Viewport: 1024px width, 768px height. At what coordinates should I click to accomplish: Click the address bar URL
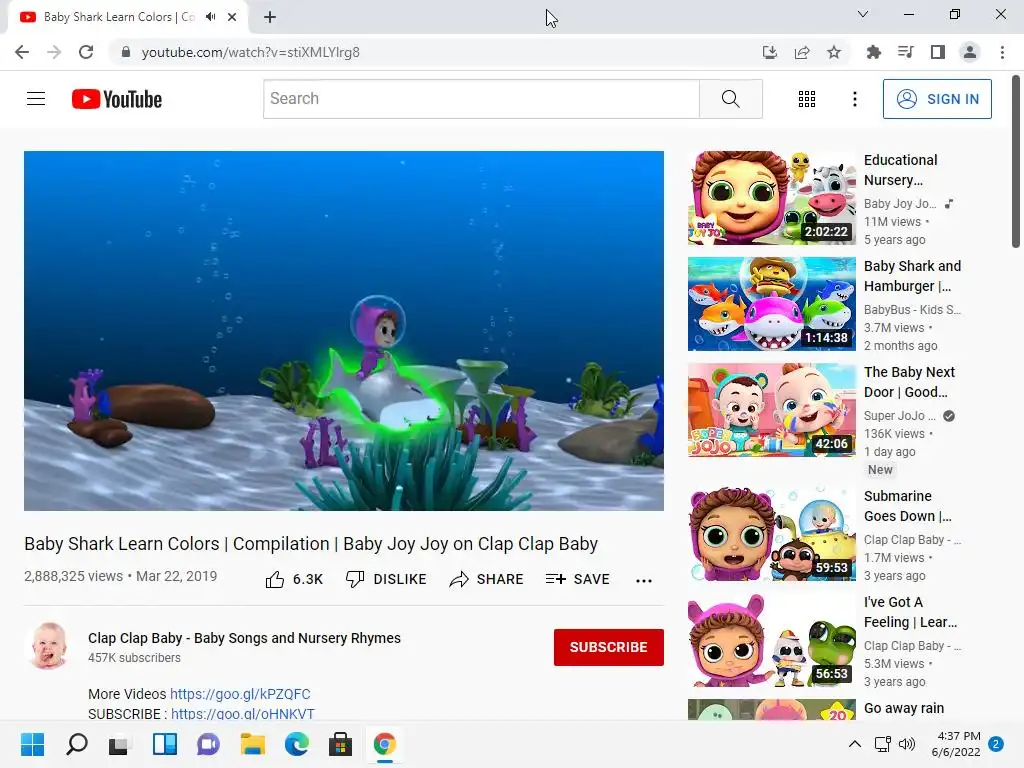click(251, 52)
